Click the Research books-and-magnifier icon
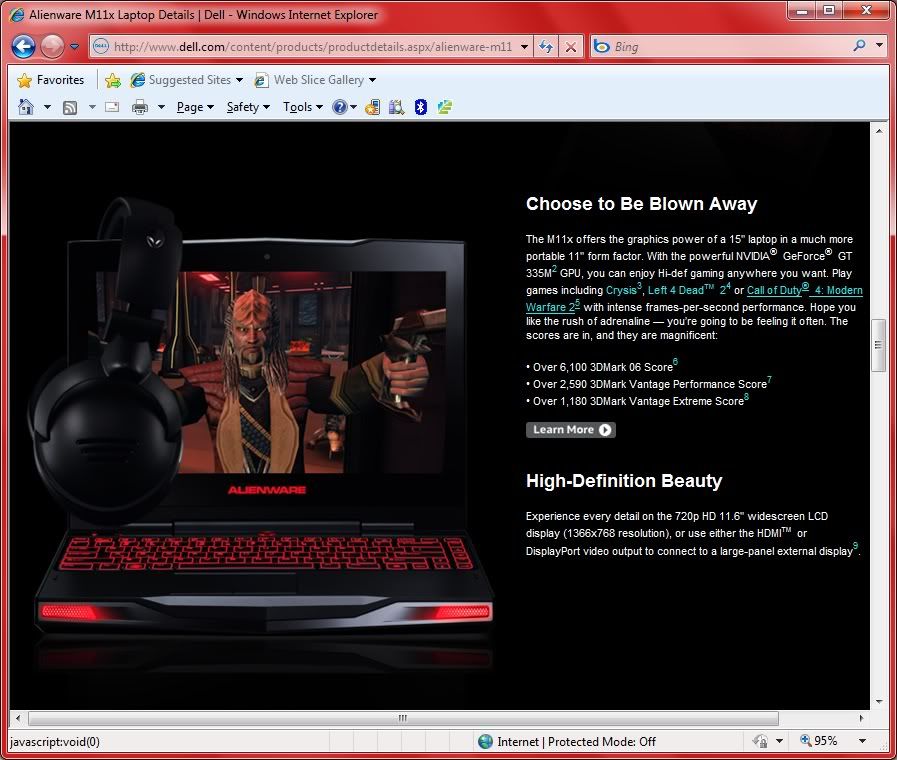This screenshot has width=897, height=760. point(396,107)
